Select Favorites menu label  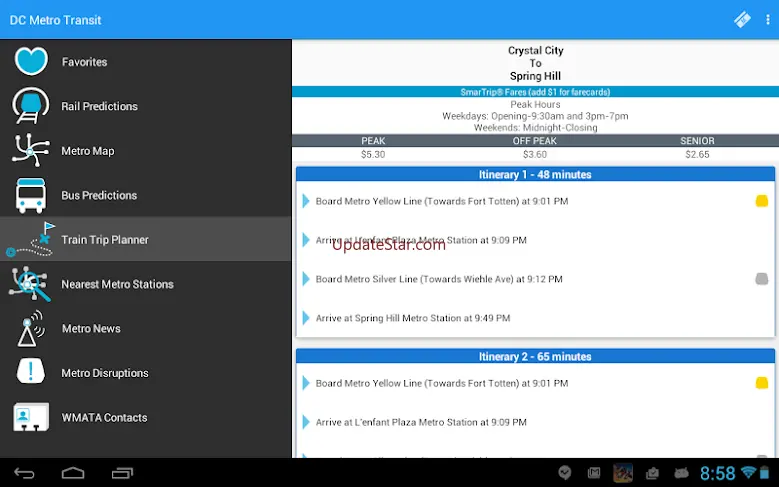84,62
